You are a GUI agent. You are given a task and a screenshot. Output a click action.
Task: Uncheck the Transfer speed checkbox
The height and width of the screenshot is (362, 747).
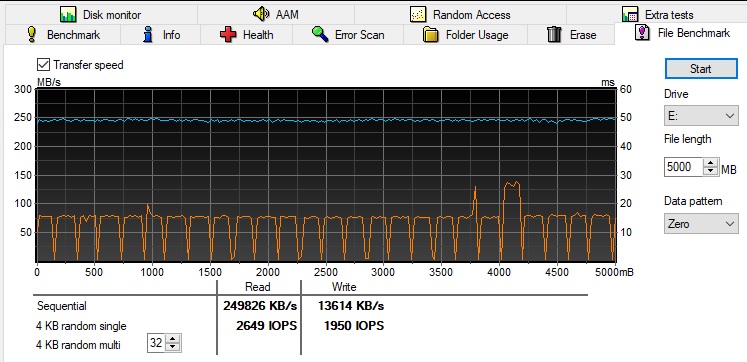tap(43, 64)
